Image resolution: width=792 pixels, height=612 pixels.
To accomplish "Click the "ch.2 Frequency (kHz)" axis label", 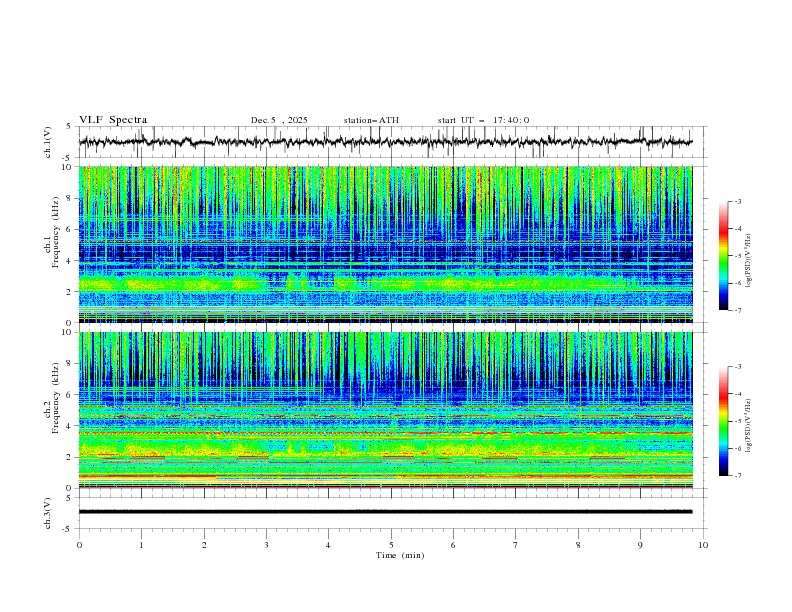I will click(52, 398).
